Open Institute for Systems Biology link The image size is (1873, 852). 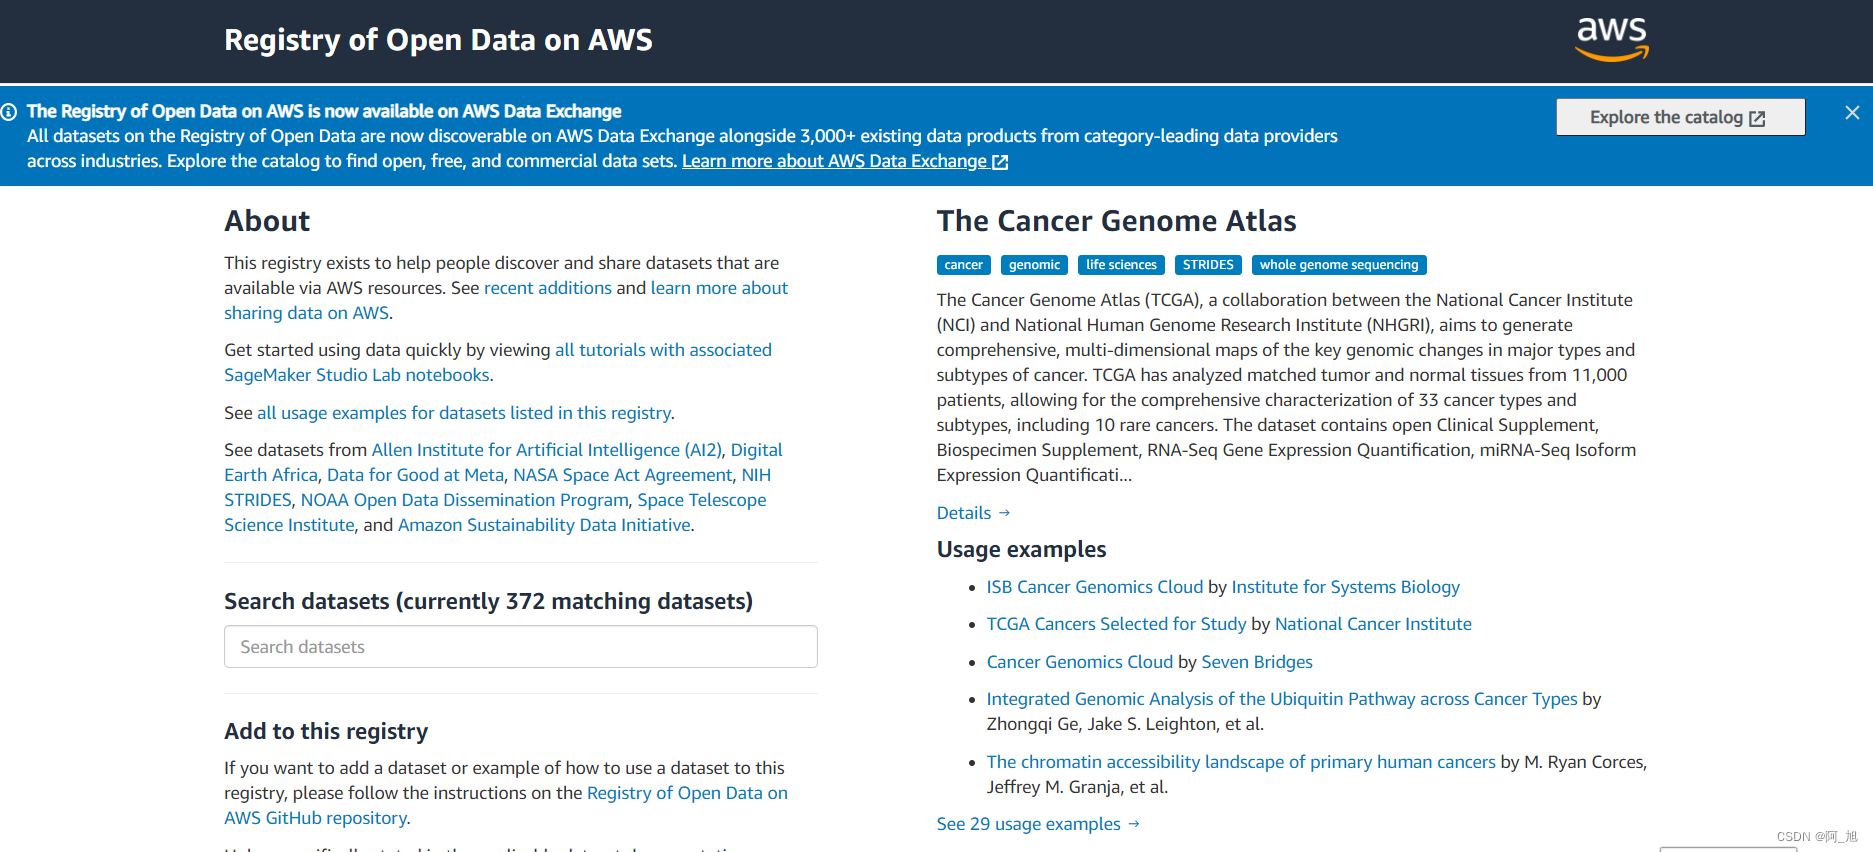(1345, 587)
